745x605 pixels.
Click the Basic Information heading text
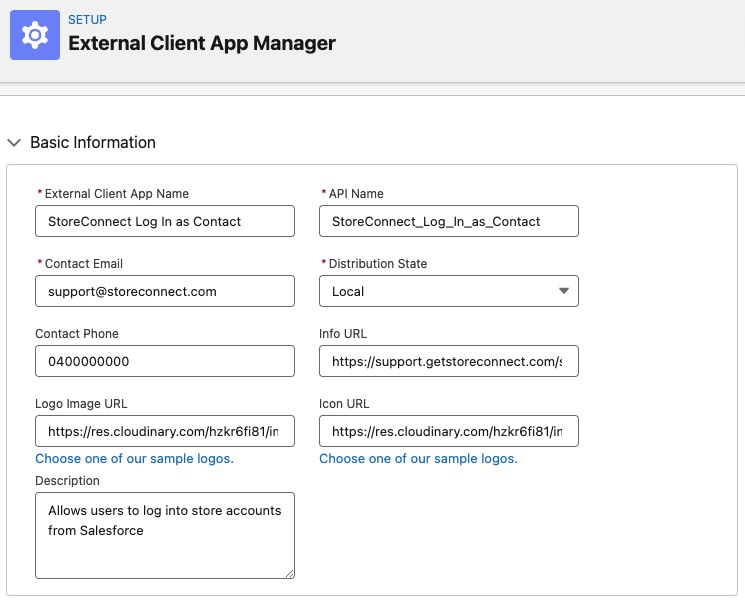pos(93,143)
